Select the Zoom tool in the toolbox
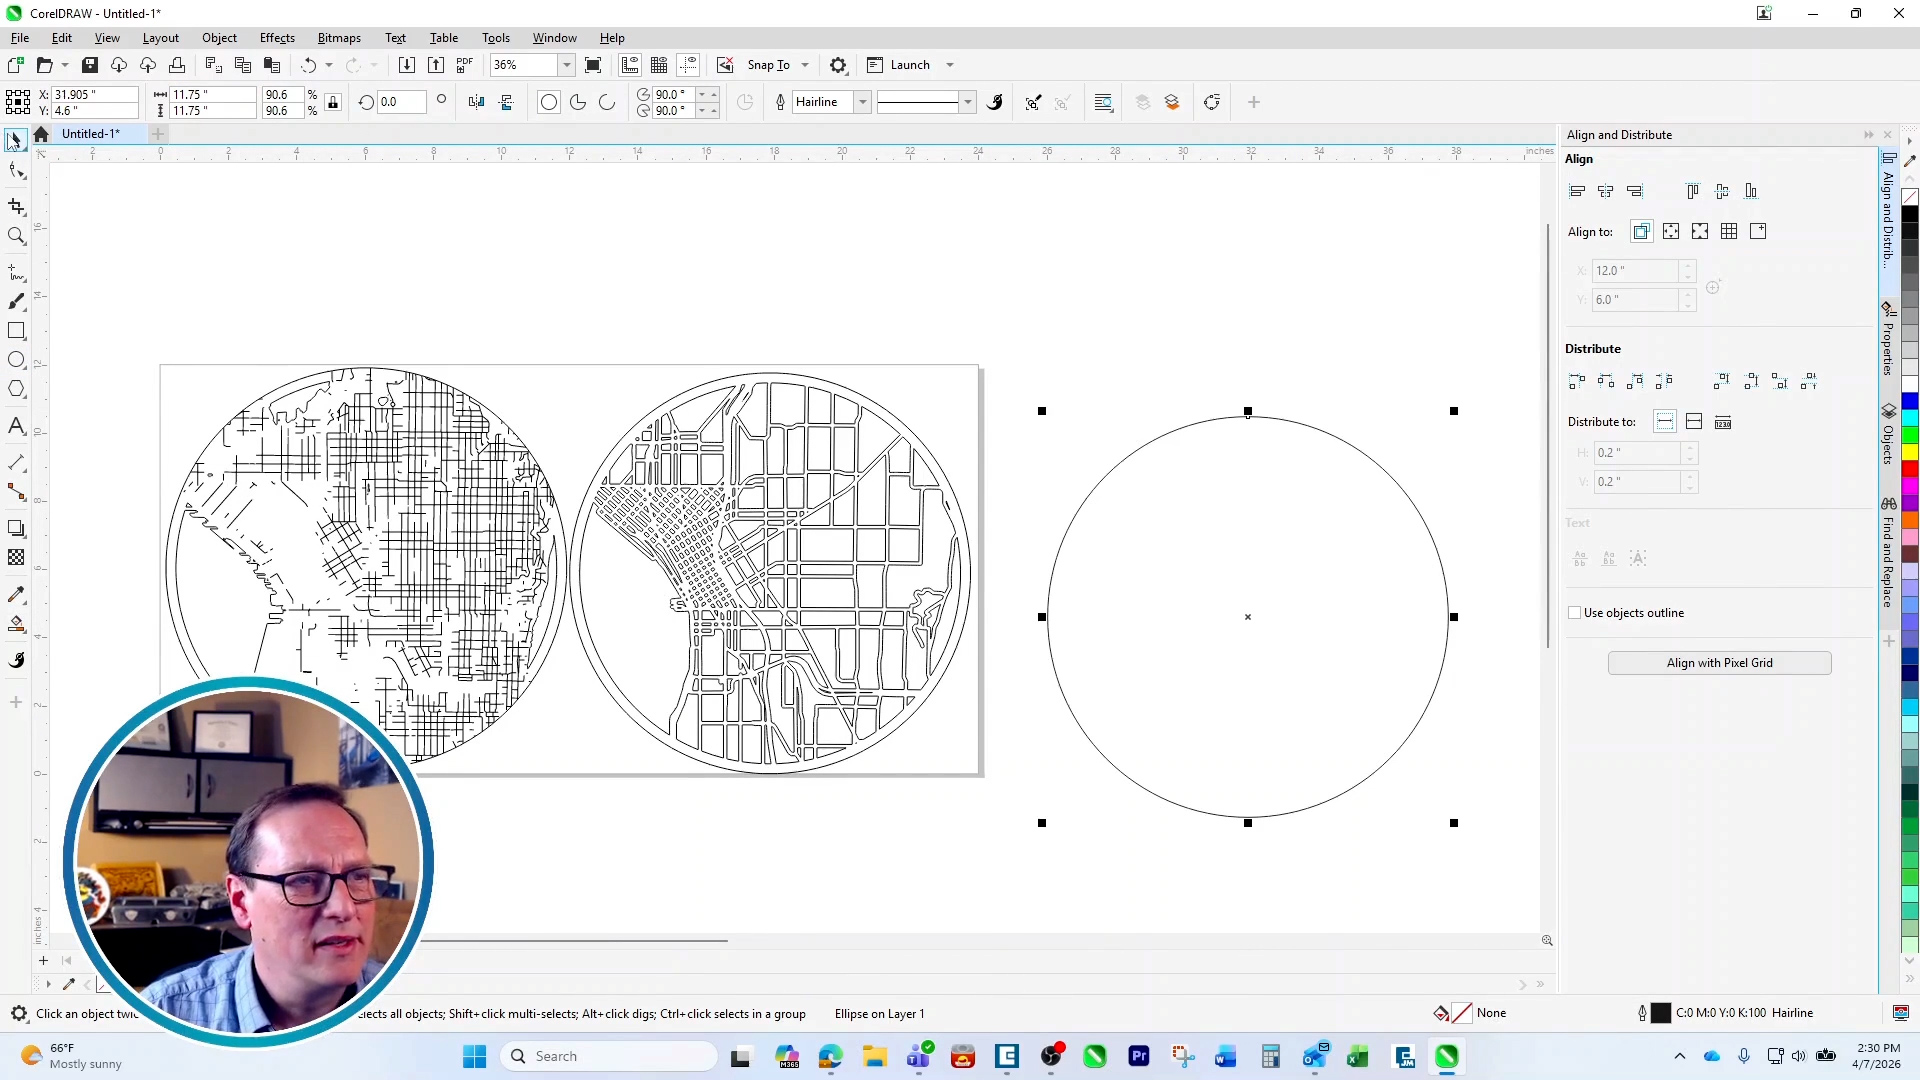1920x1080 pixels. pyautogui.click(x=16, y=237)
